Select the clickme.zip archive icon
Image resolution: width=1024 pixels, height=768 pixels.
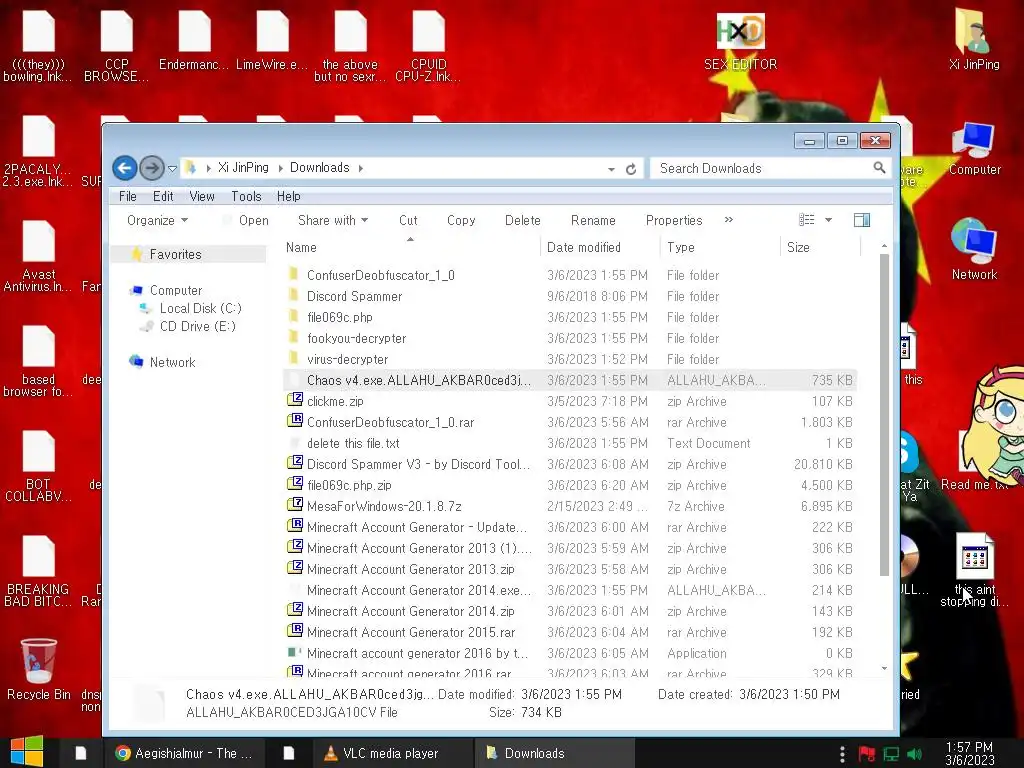[295, 400]
